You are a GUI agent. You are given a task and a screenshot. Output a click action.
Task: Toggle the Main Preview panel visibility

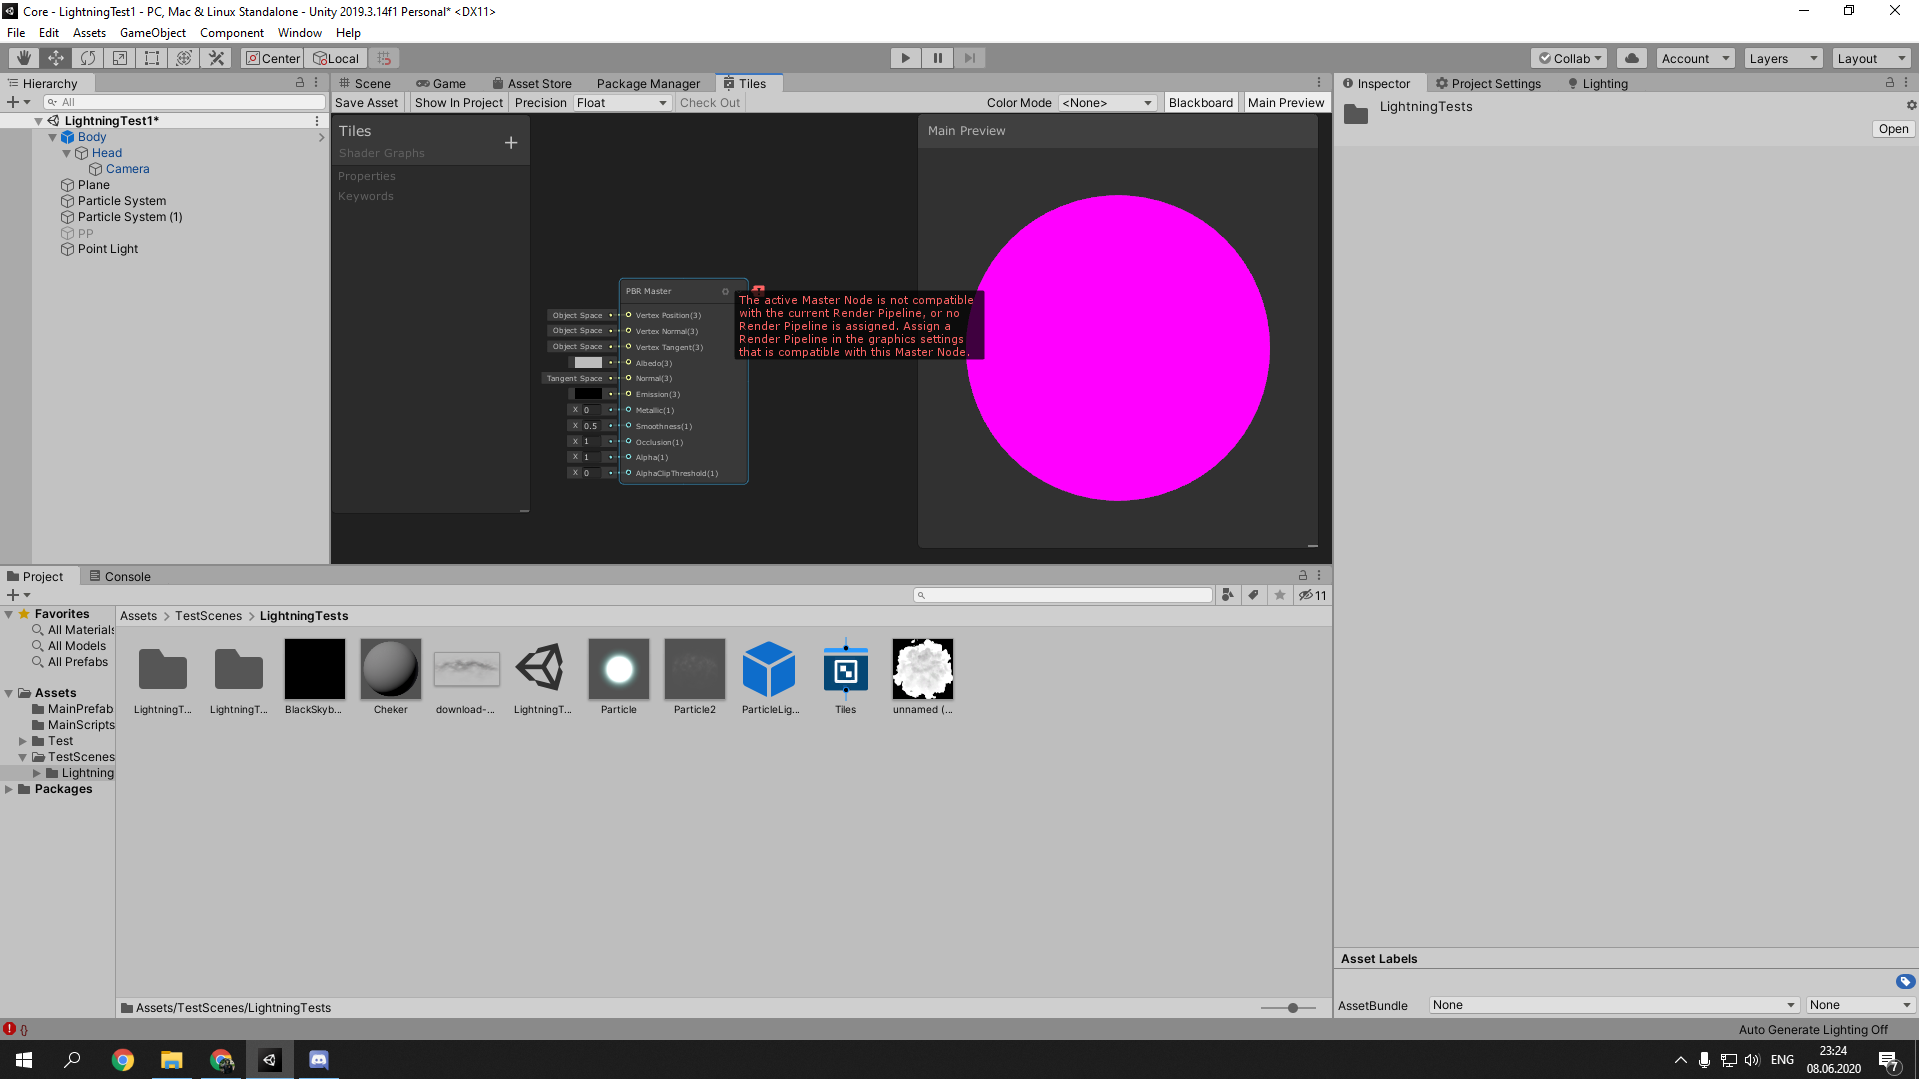point(1286,103)
